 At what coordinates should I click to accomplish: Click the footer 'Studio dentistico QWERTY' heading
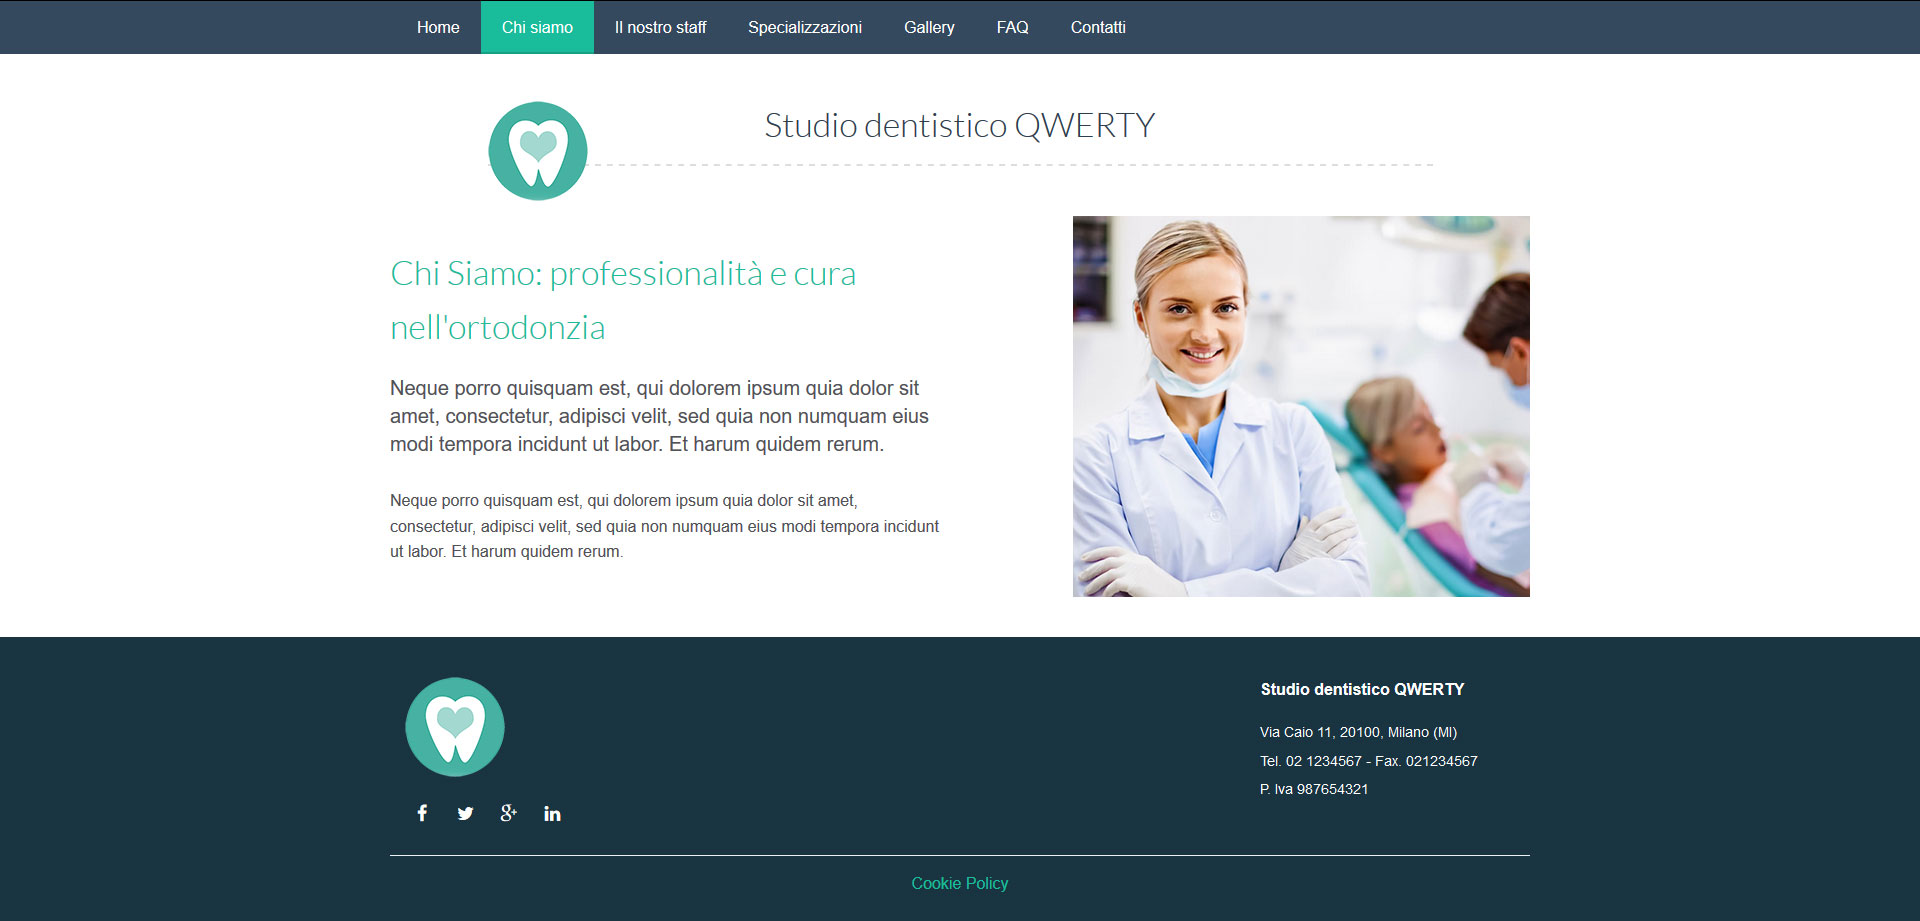coord(1362,689)
